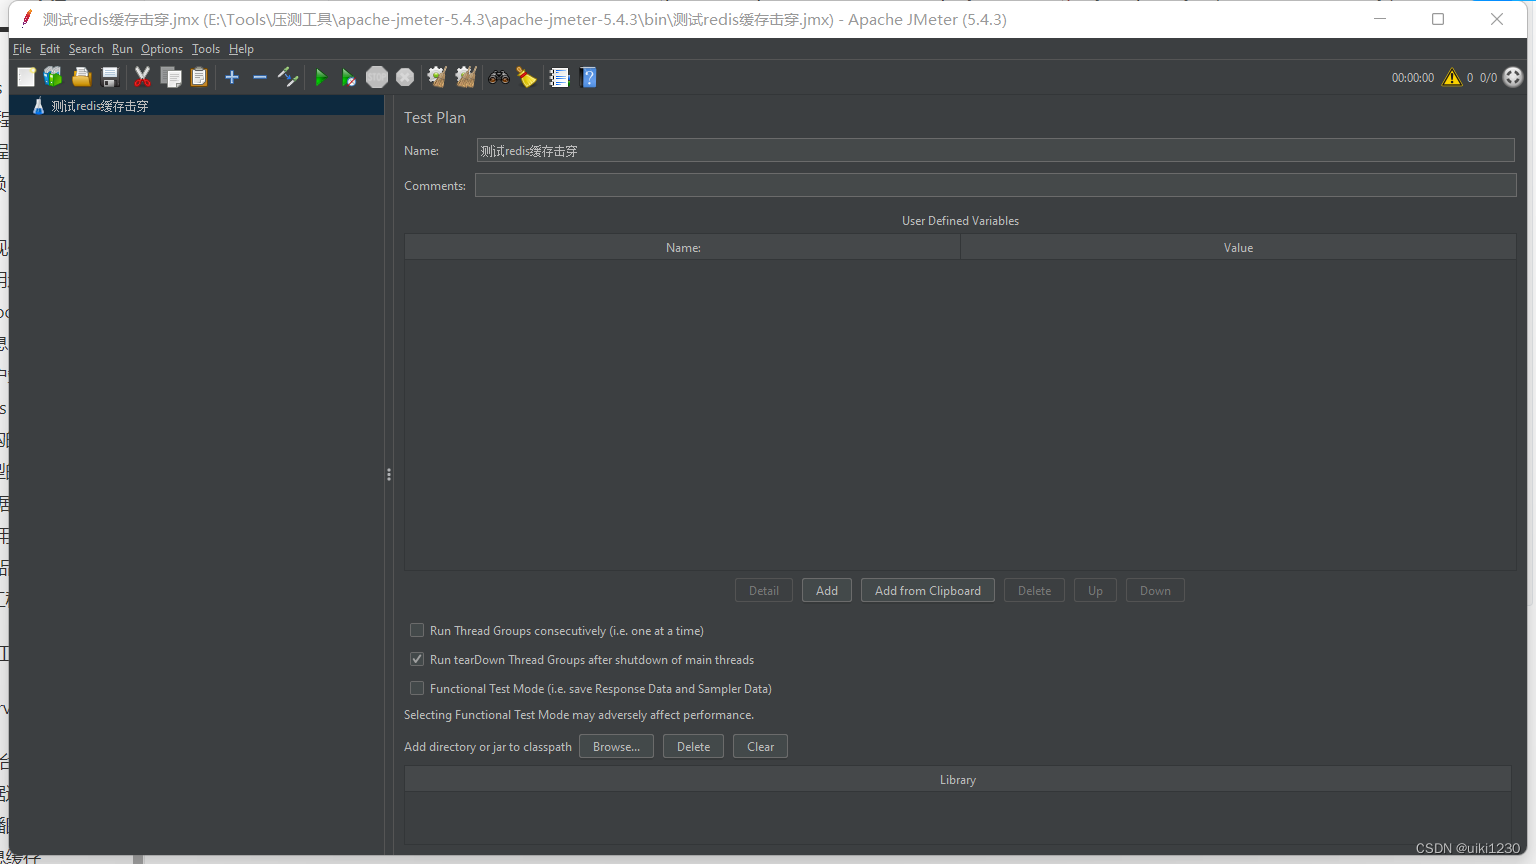The height and width of the screenshot is (864, 1536).
Task: Expand all tree nodes with plus icon
Action: pyautogui.click(x=232, y=77)
